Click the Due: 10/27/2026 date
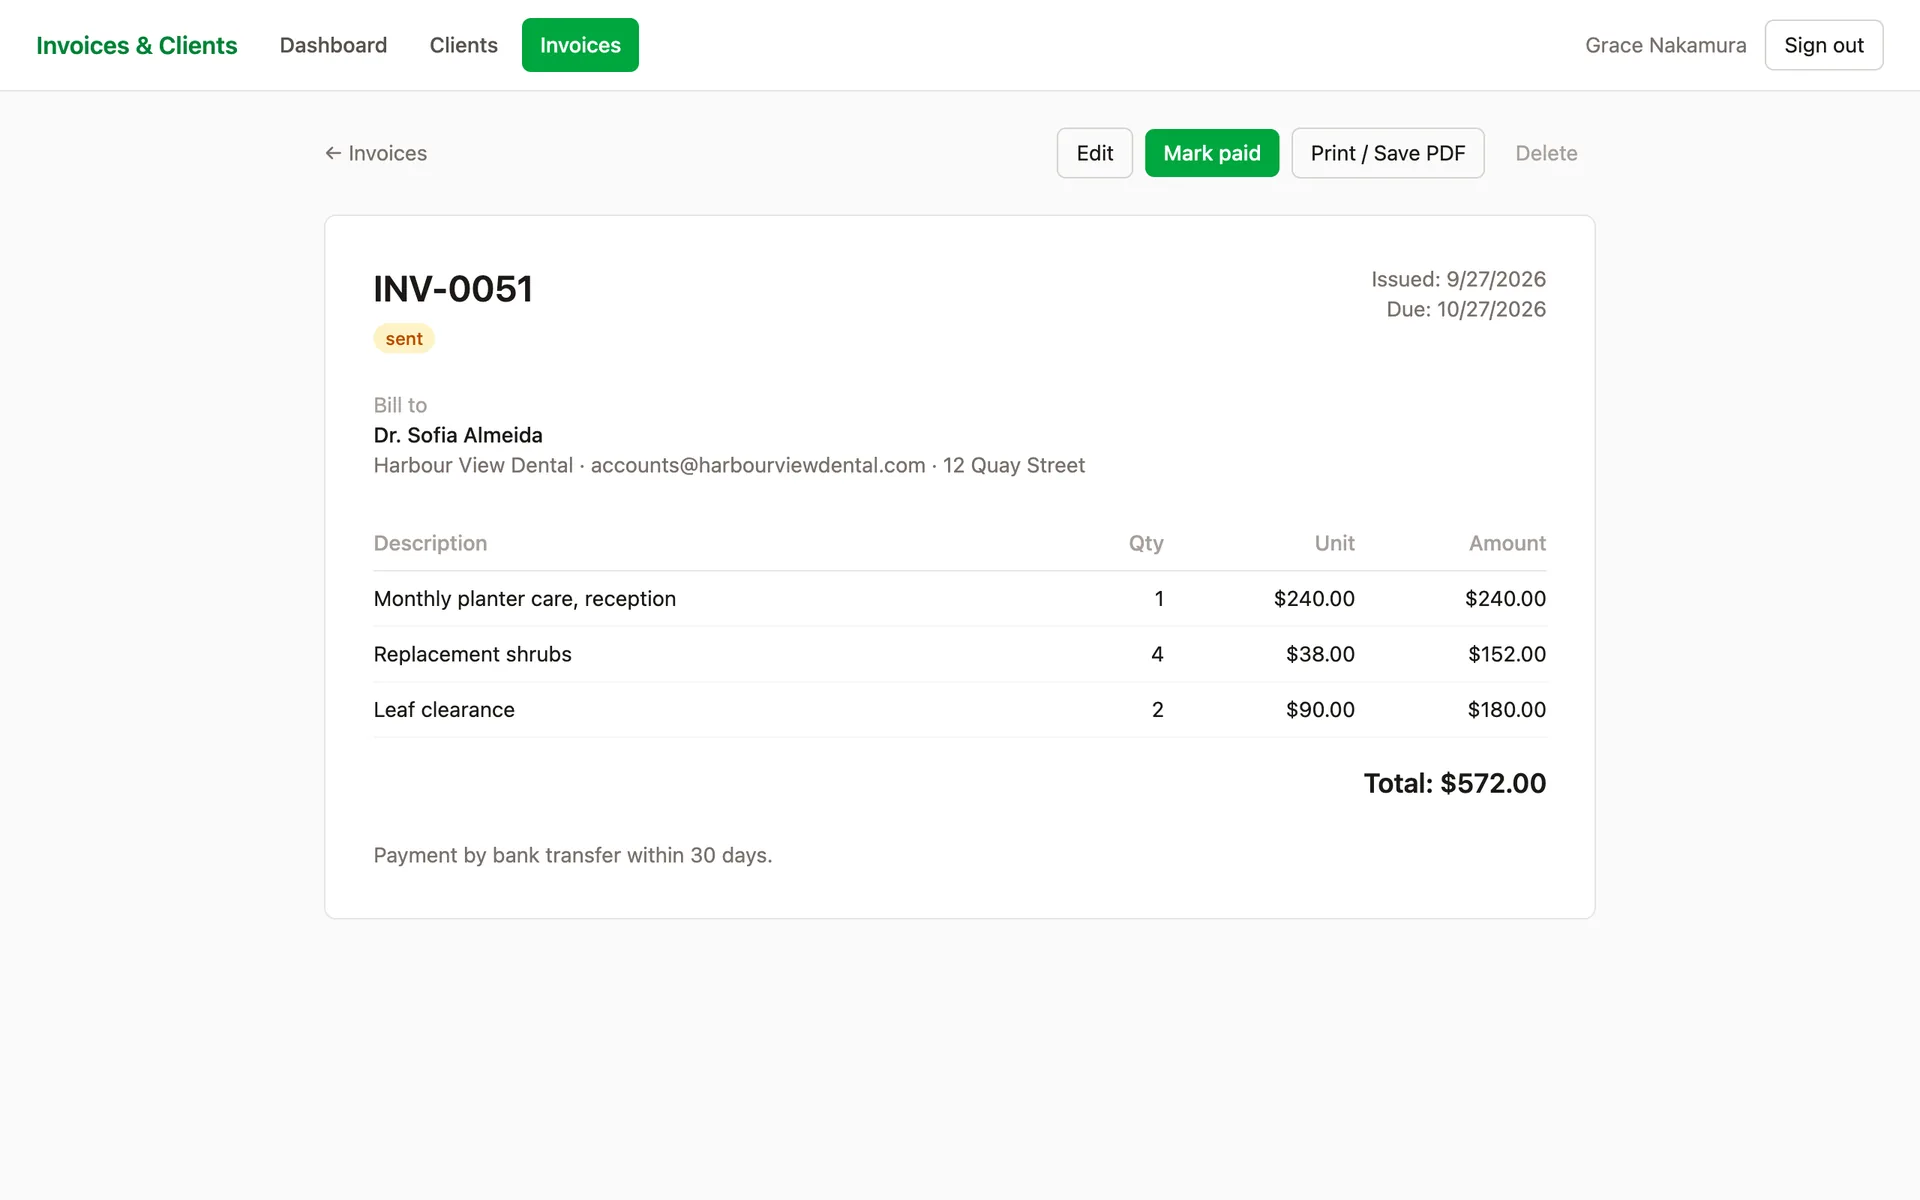 point(1466,309)
